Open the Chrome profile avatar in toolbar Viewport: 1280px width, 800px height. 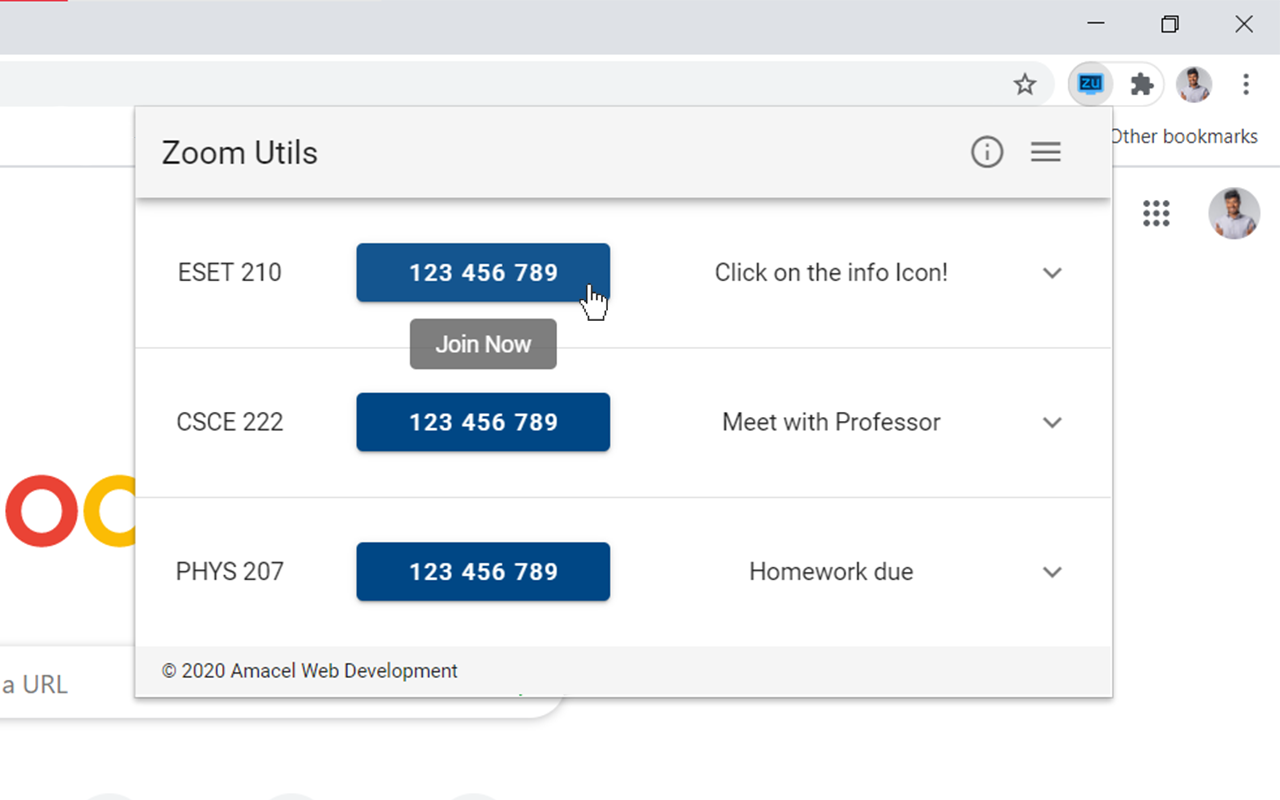1194,84
